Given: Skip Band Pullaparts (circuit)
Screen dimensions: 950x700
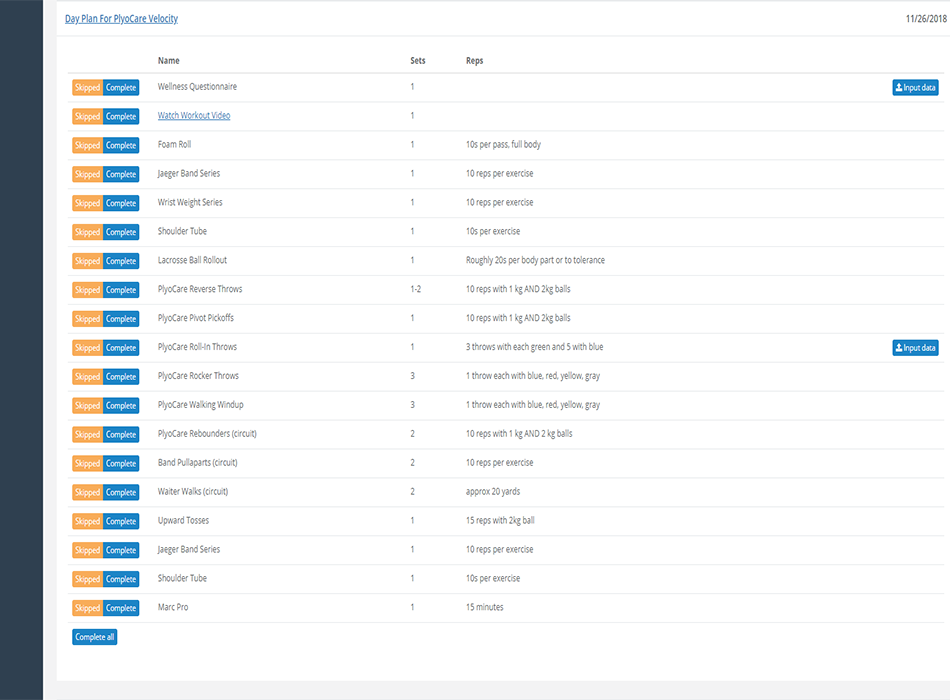Looking at the screenshot, I should click(87, 464).
